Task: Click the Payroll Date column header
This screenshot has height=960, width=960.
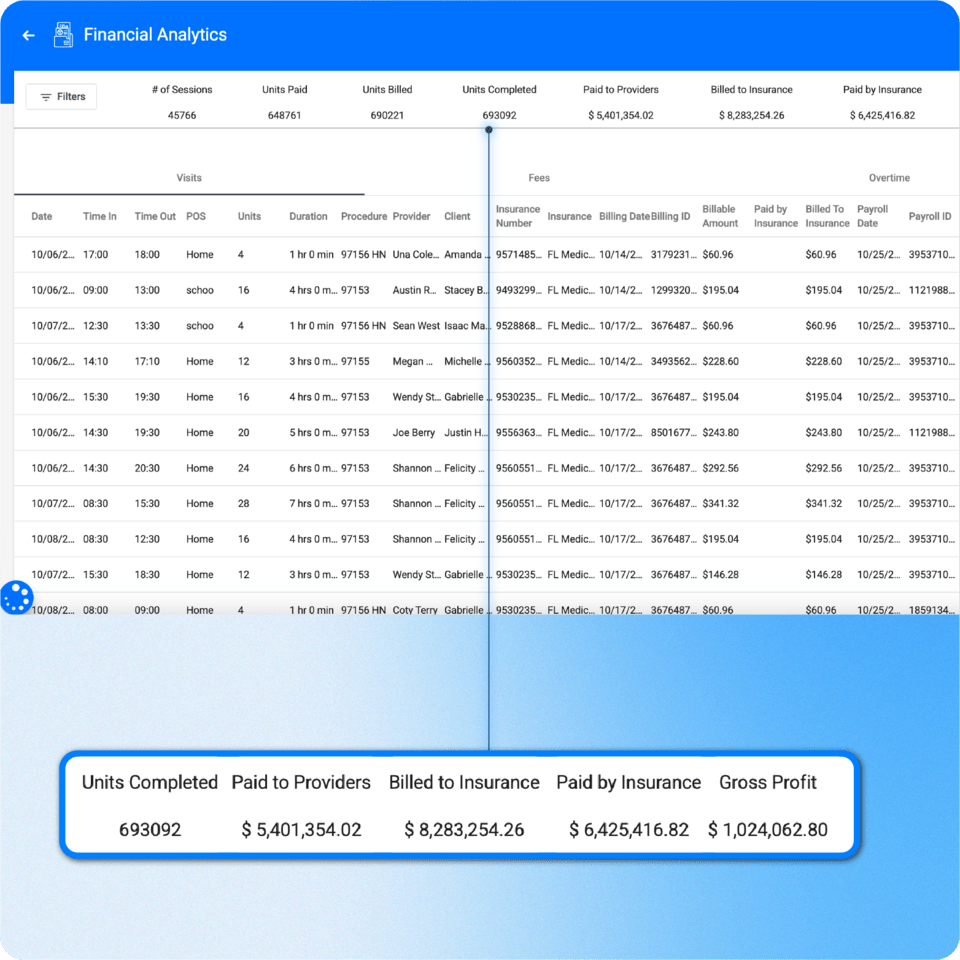Action: (872, 216)
